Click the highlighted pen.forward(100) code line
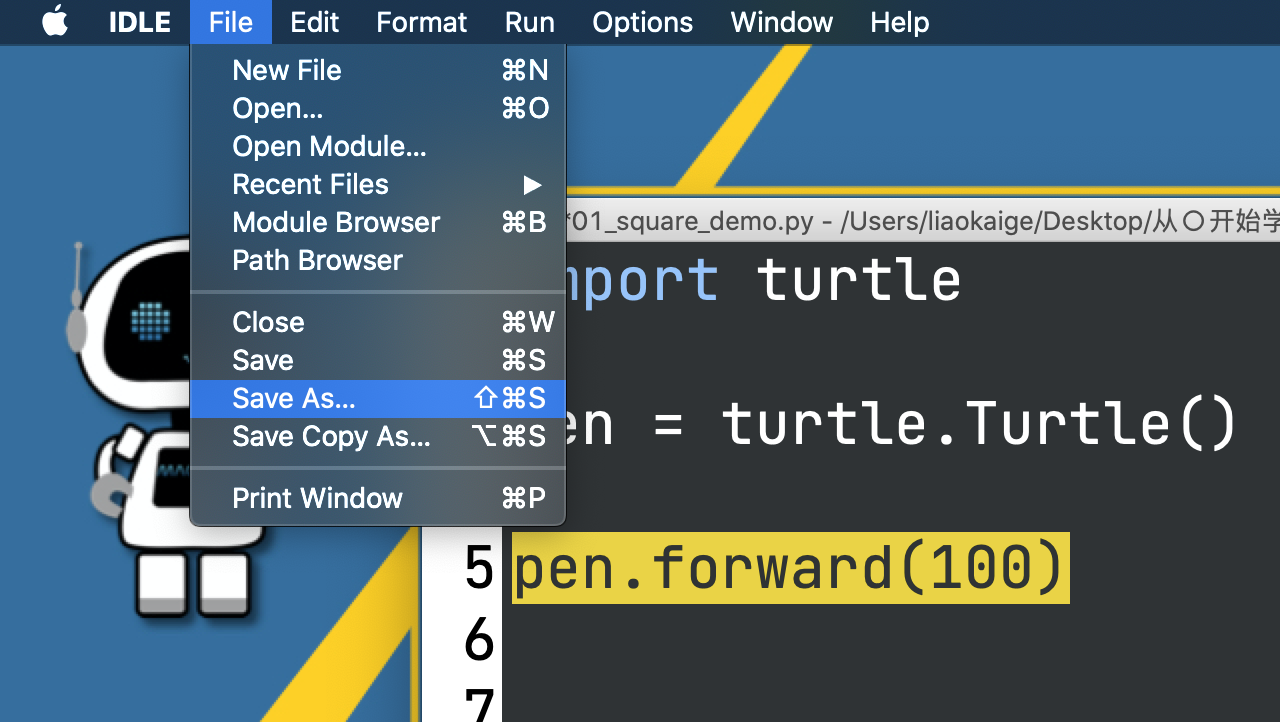The image size is (1280, 722). pos(790,568)
